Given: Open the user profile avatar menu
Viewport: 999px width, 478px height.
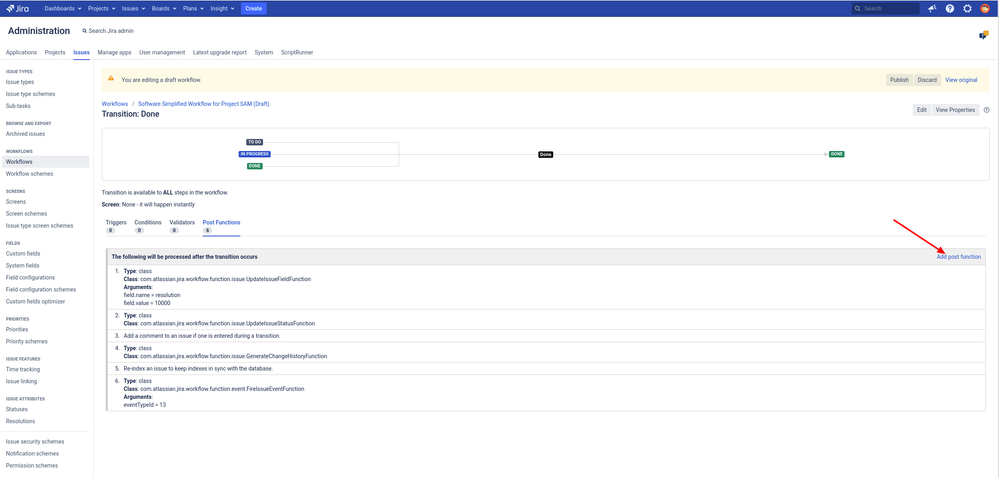Looking at the screenshot, I should [x=984, y=8].
